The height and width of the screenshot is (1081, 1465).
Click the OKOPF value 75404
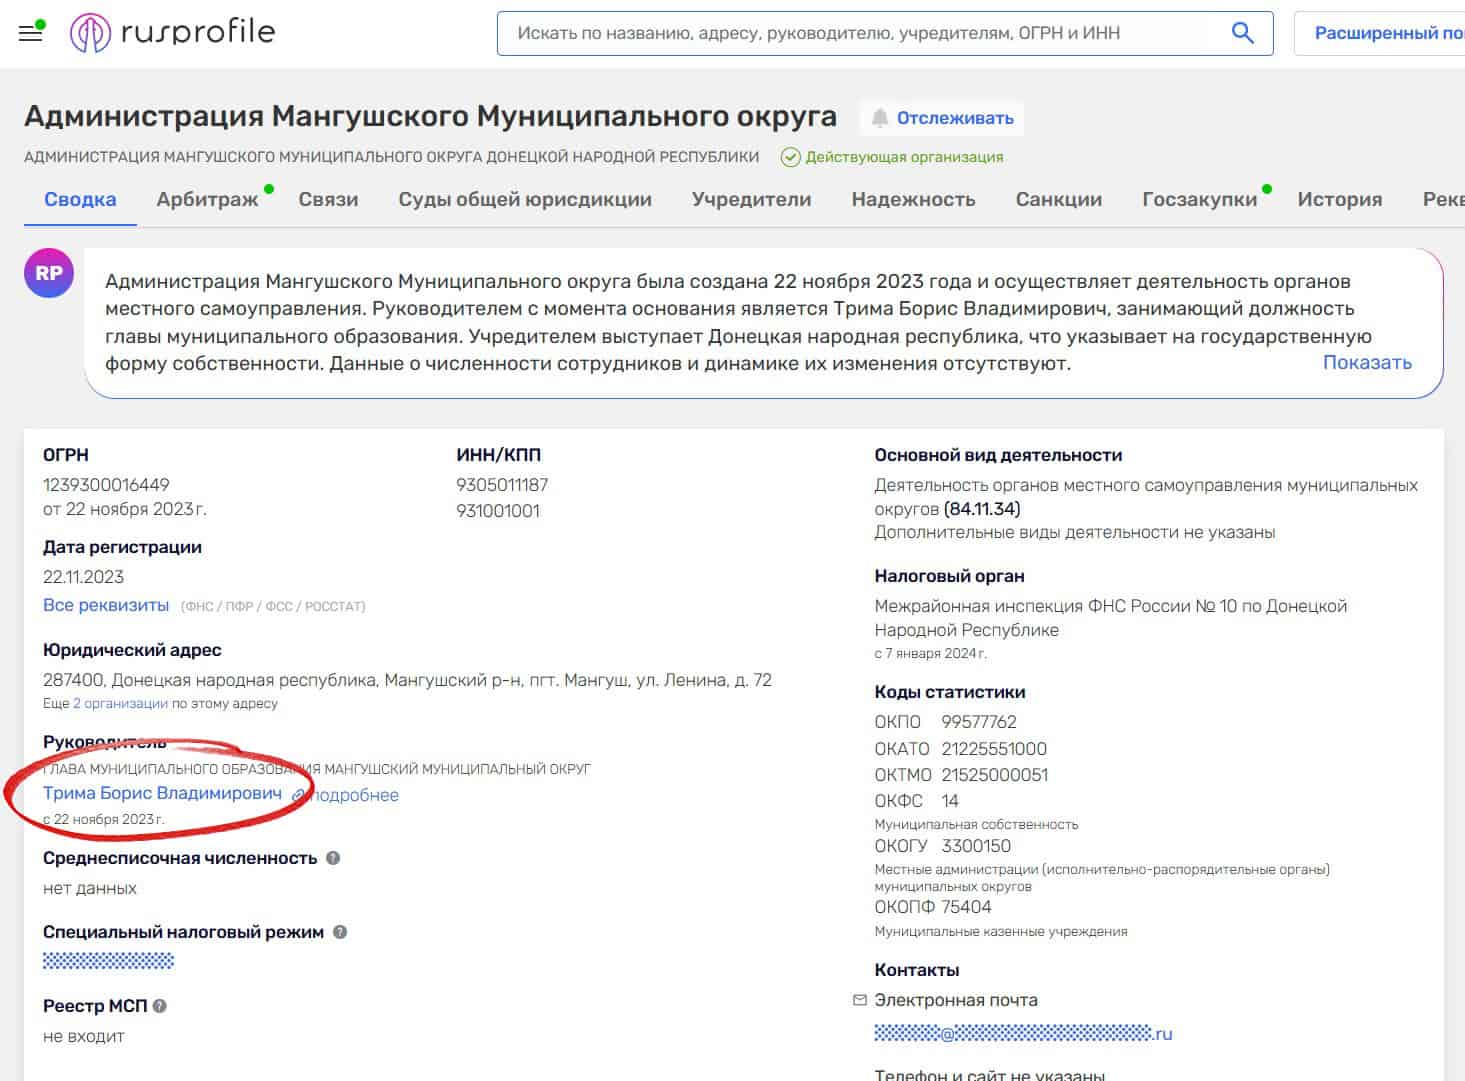pos(966,907)
